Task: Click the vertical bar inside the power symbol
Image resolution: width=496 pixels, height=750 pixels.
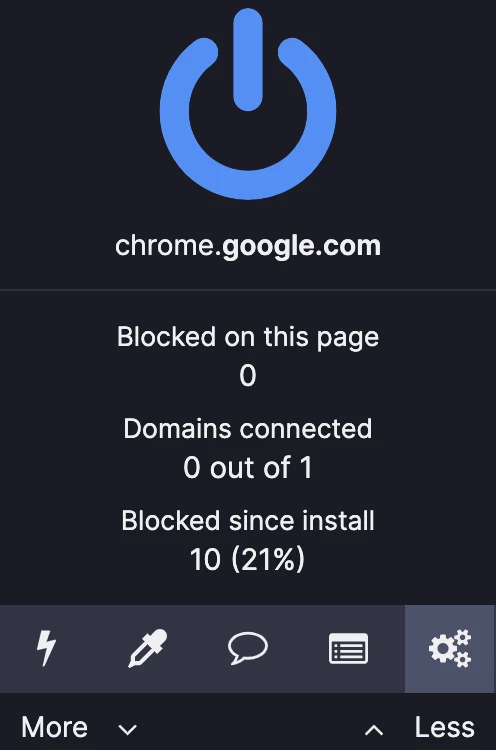Action: [248, 60]
